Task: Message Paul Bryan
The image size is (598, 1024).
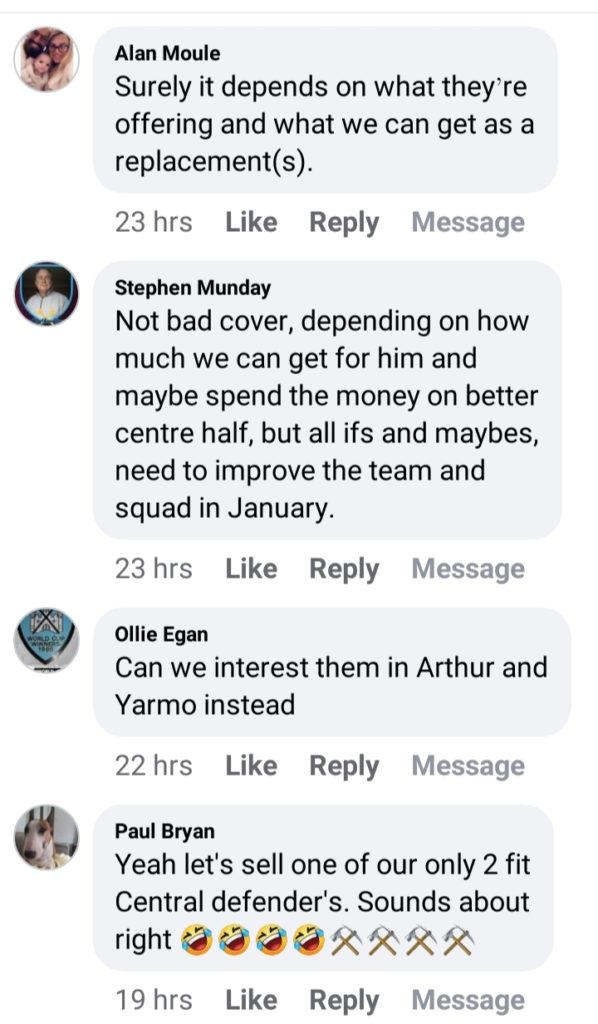Action: (468, 1000)
